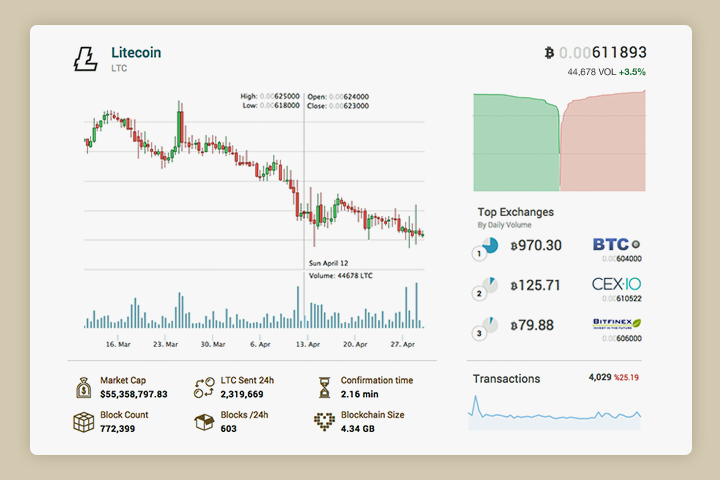The image size is (720, 480).
Task: Click the Block Count crate icon
Action: 84,421
